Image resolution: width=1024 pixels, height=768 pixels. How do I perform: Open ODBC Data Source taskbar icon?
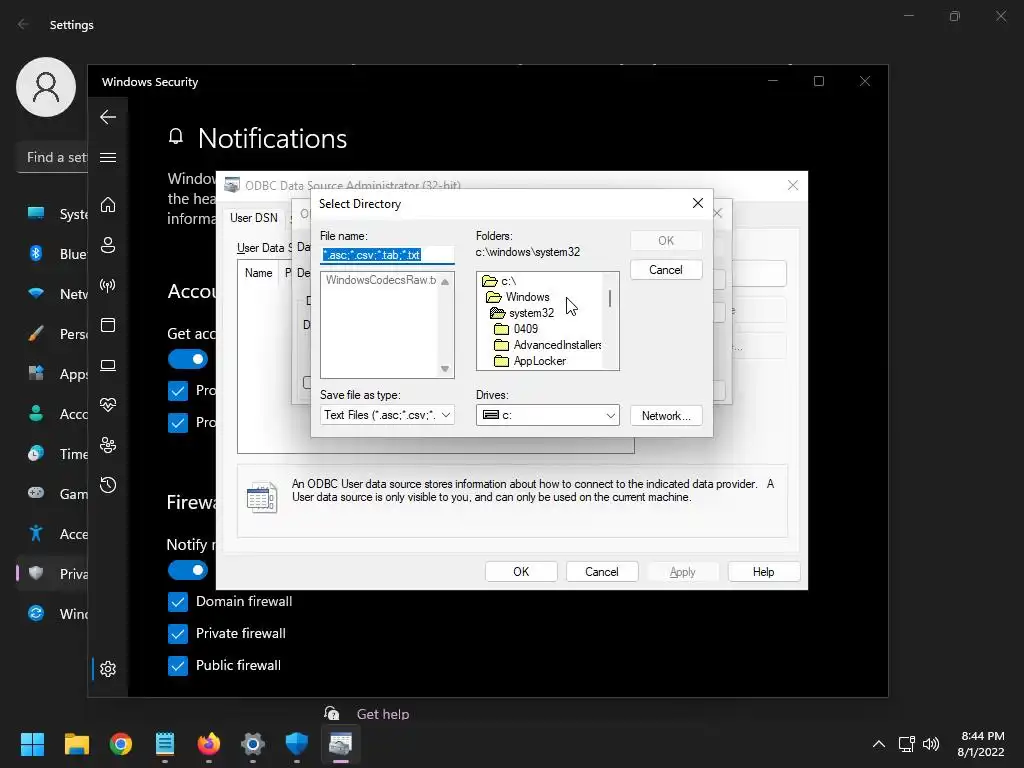(340, 744)
